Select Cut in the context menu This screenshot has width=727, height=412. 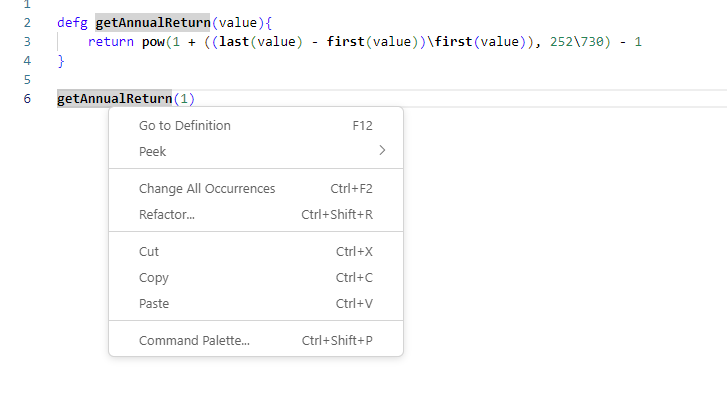click(x=149, y=252)
